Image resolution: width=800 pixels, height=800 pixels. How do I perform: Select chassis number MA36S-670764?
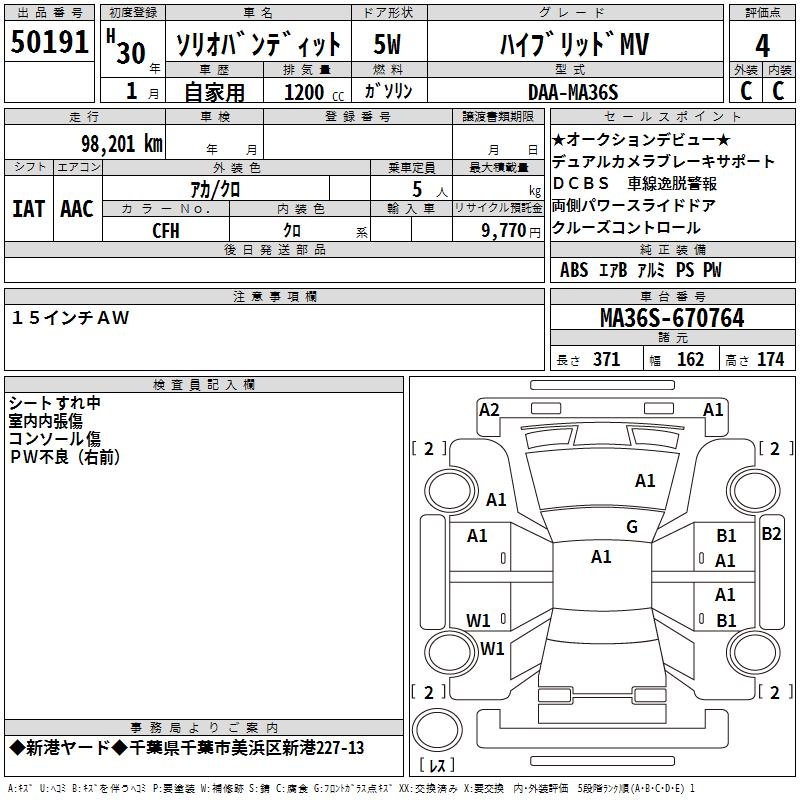671,319
